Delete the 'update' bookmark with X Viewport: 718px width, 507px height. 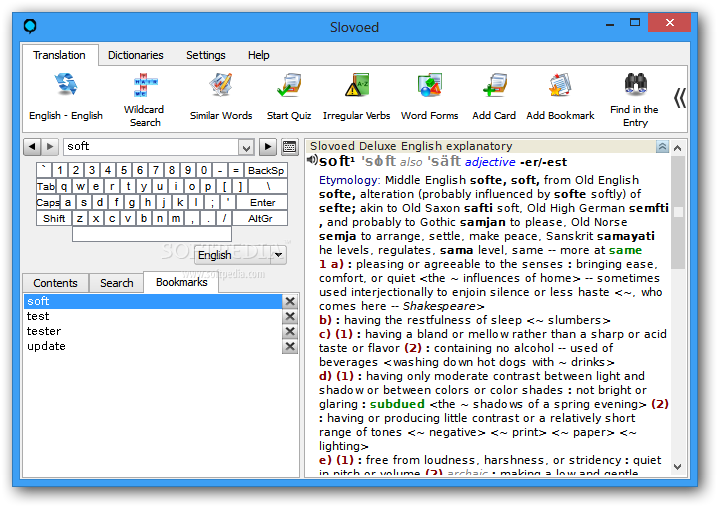(x=289, y=347)
